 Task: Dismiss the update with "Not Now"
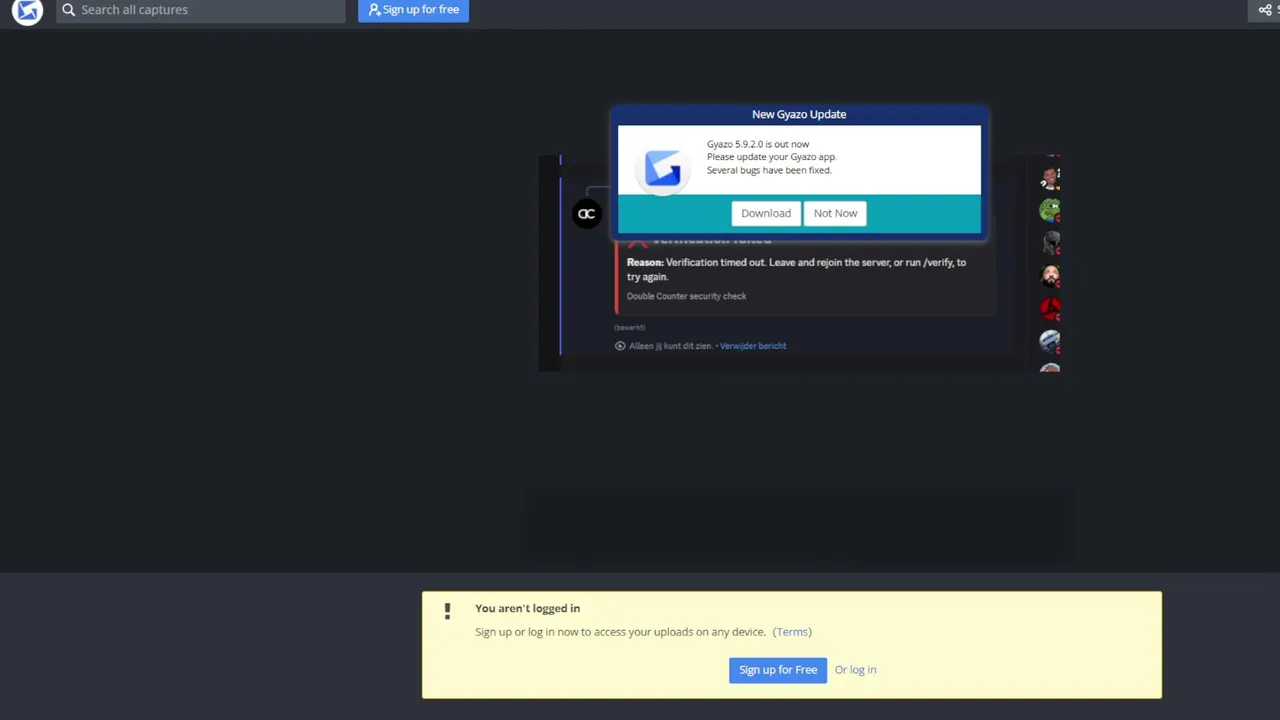835,213
